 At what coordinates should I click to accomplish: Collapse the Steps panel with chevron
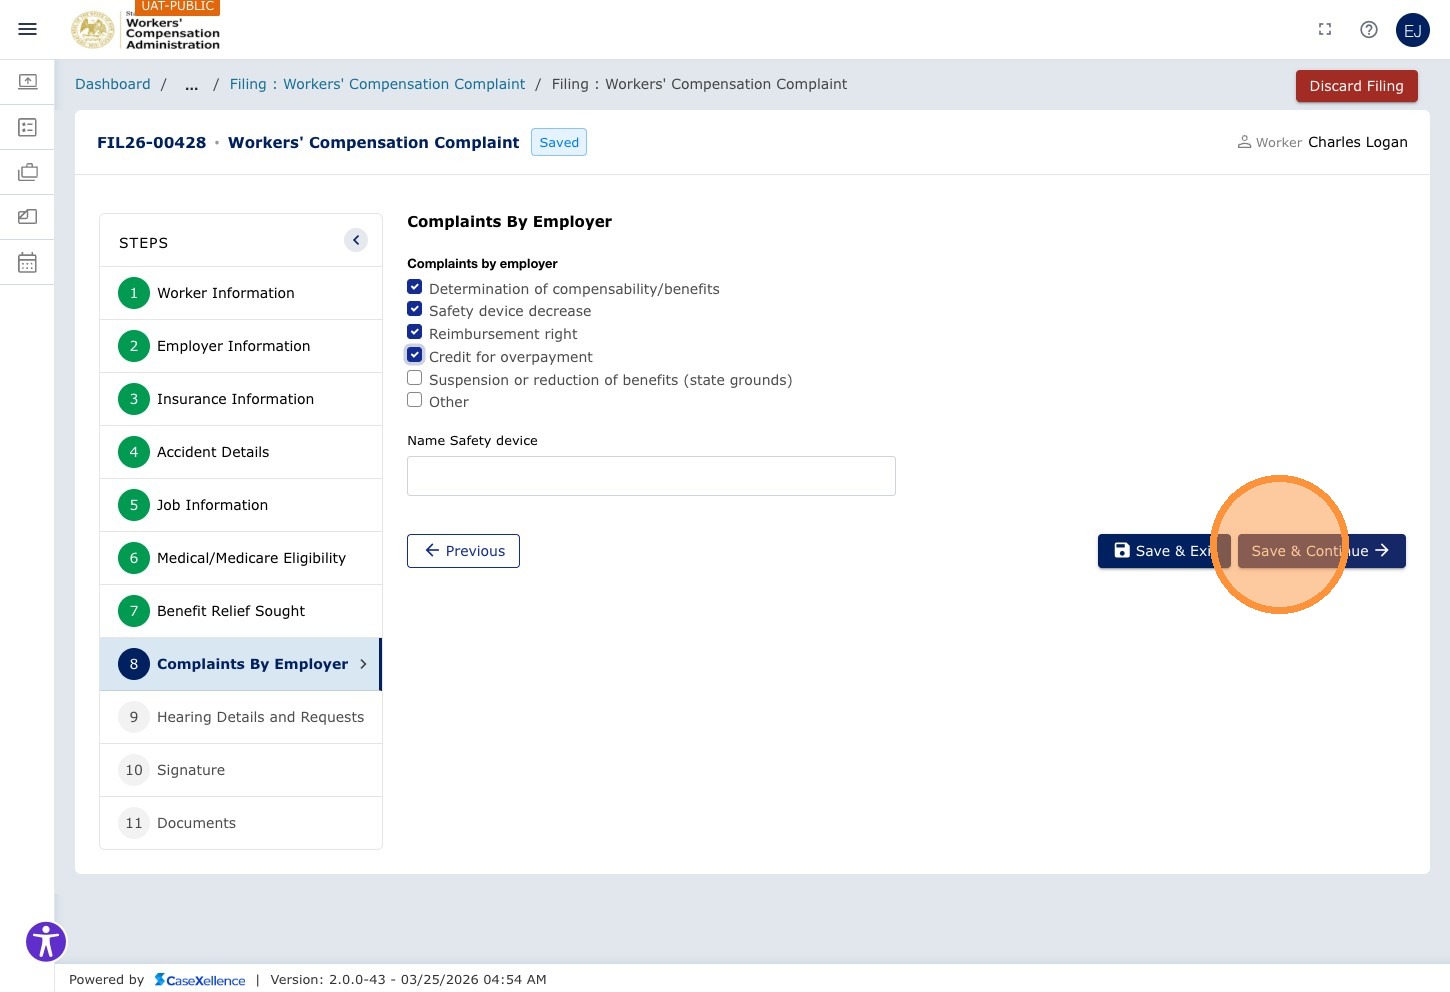click(356, 240)
